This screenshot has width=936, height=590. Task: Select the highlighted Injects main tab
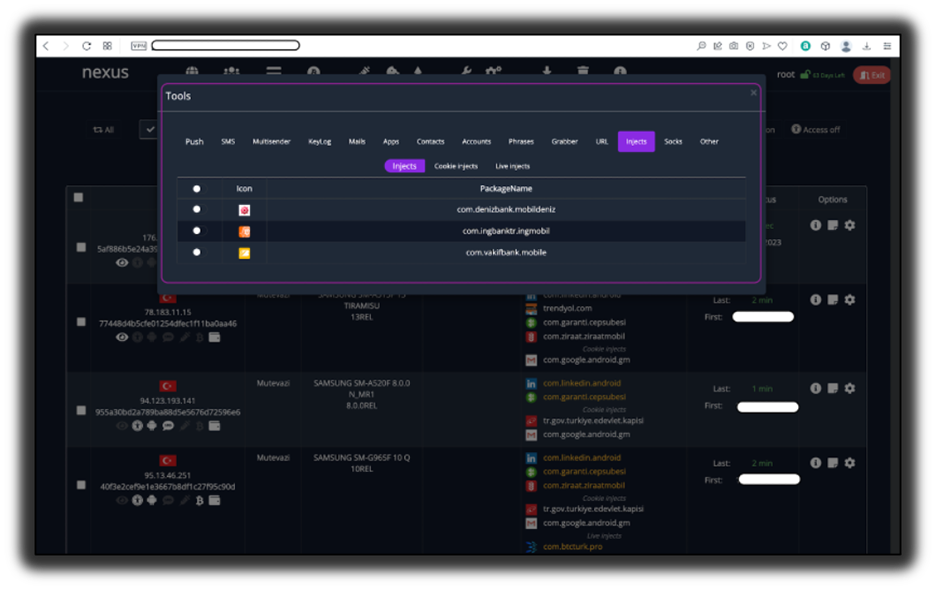636,142
